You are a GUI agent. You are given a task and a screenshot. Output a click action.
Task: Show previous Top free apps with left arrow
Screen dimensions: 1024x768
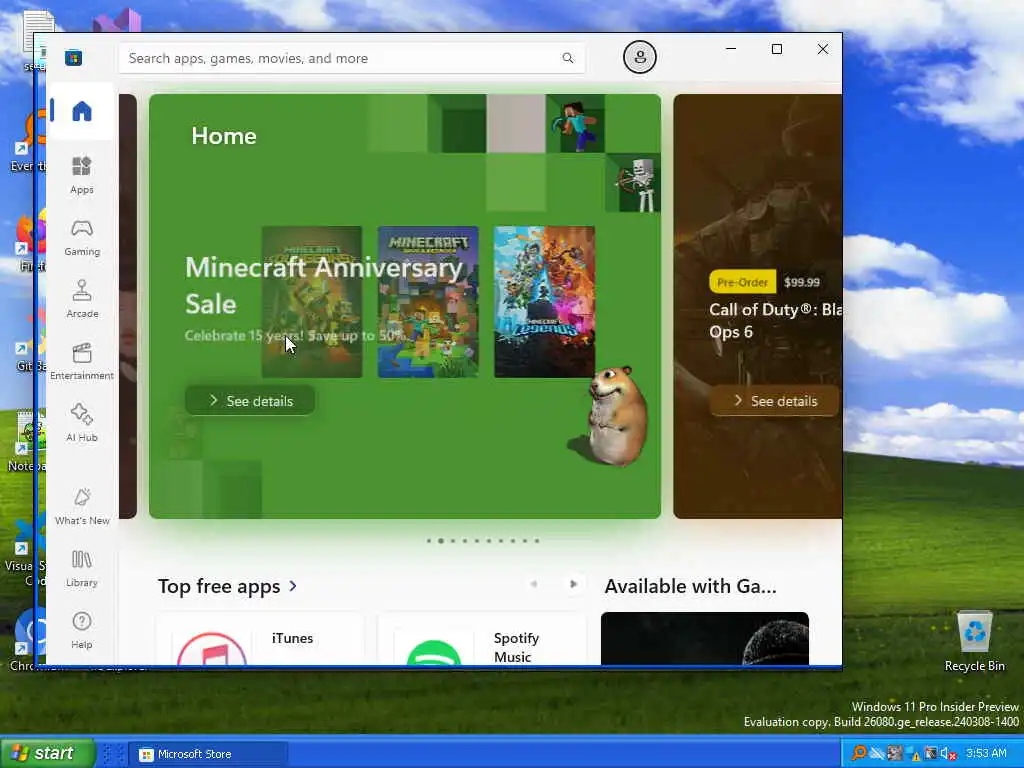534,584
